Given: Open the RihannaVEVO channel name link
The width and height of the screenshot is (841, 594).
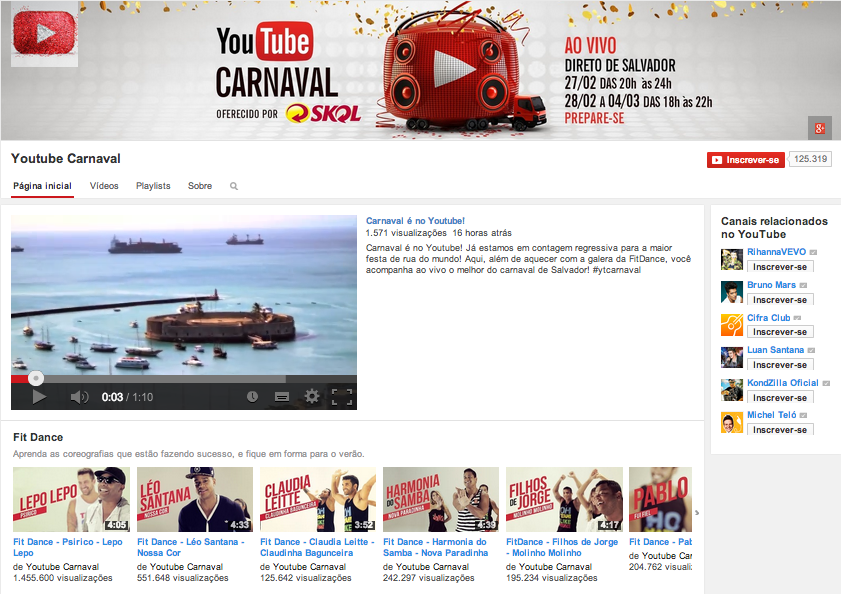Looking at the screenshot, I should click(777, 252).
